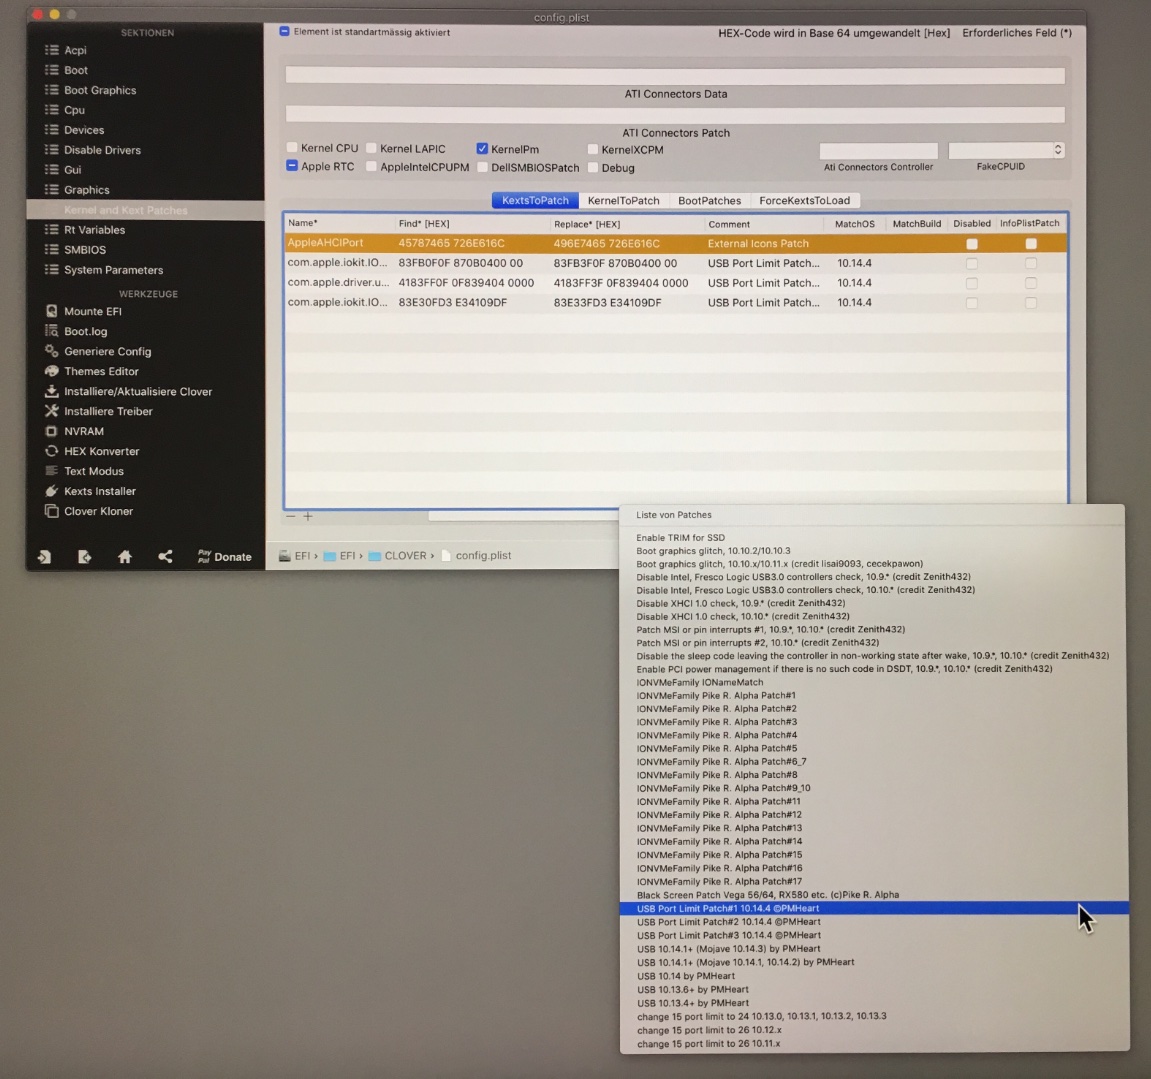
Task: Open the Gui section
Action: pyautogui.click(x=72, y=170)
